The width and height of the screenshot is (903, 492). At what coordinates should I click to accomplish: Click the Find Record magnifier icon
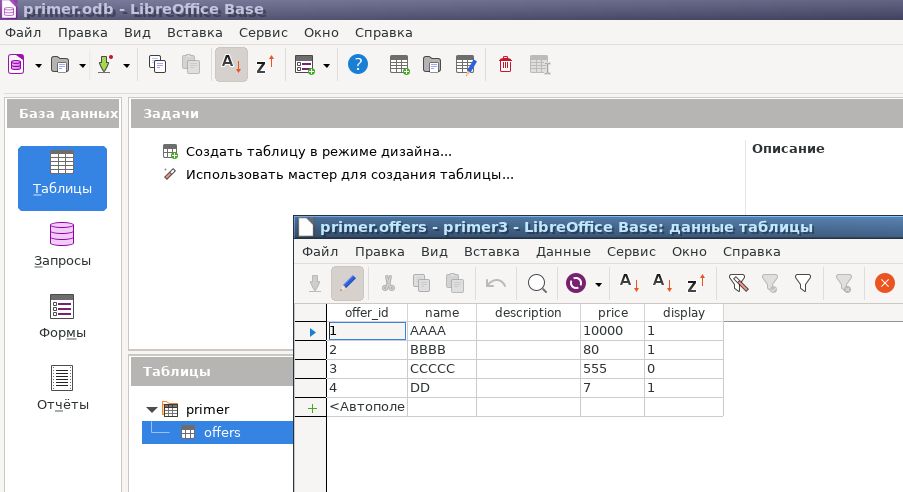tap(537, 283)
